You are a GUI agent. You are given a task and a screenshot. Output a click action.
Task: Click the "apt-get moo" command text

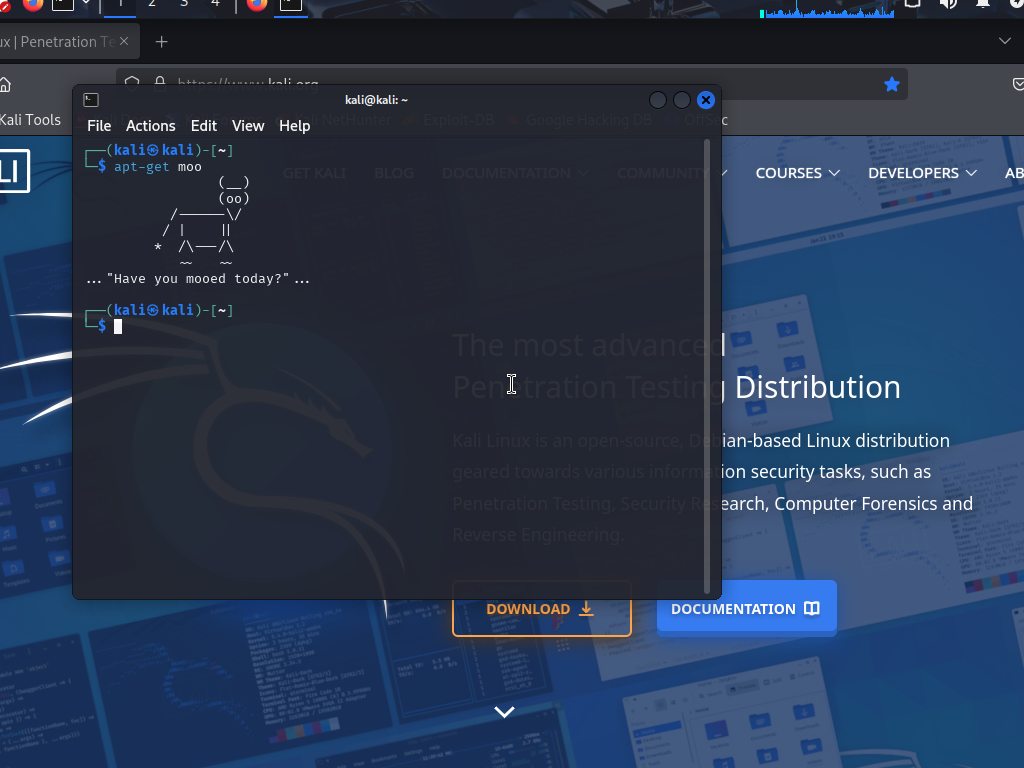[157, 167]
